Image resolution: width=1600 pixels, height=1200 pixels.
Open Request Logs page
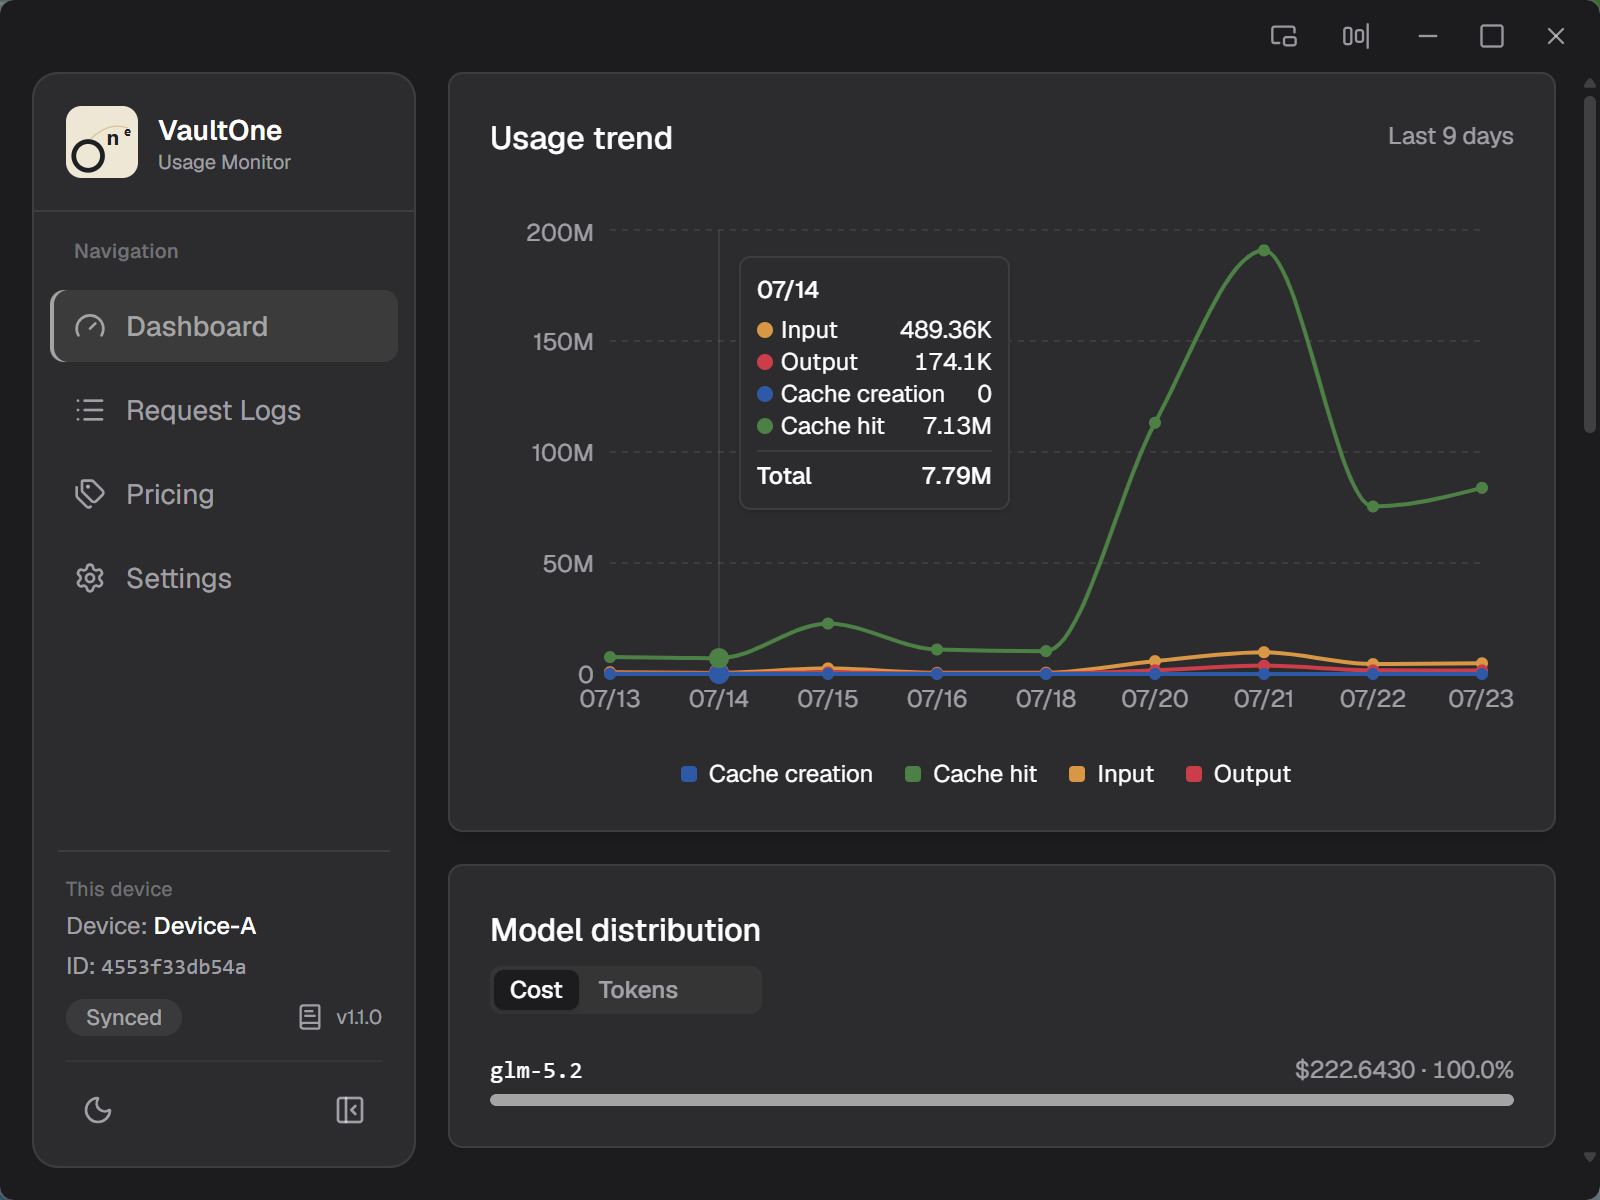225,410
